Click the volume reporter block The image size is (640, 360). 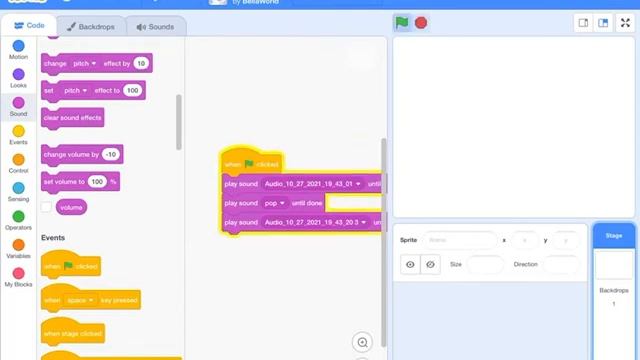71,207
